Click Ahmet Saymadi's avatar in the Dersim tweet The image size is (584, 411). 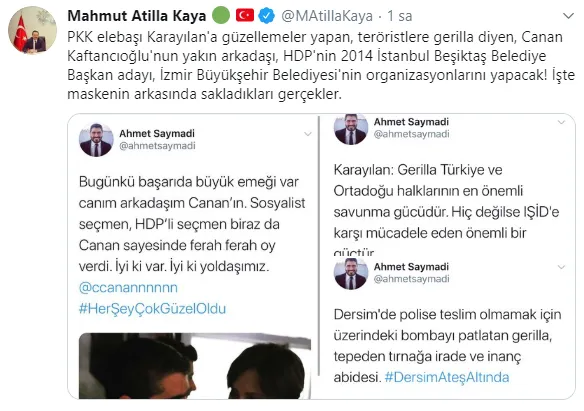(351, 273)
